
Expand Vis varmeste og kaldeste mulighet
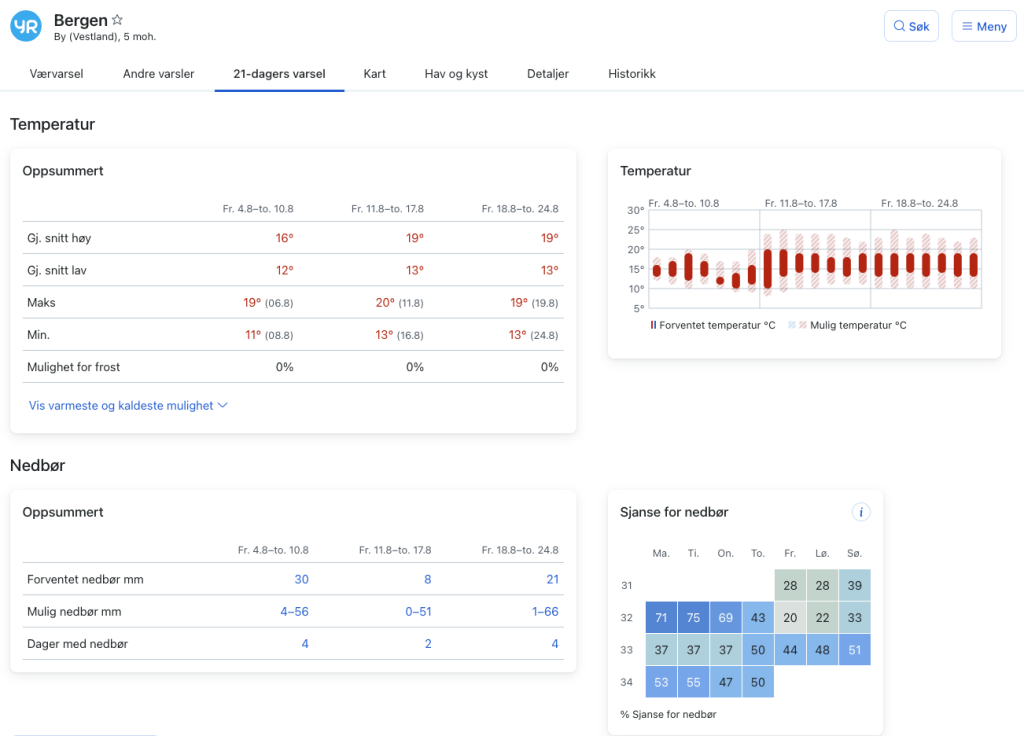[128, 405]
